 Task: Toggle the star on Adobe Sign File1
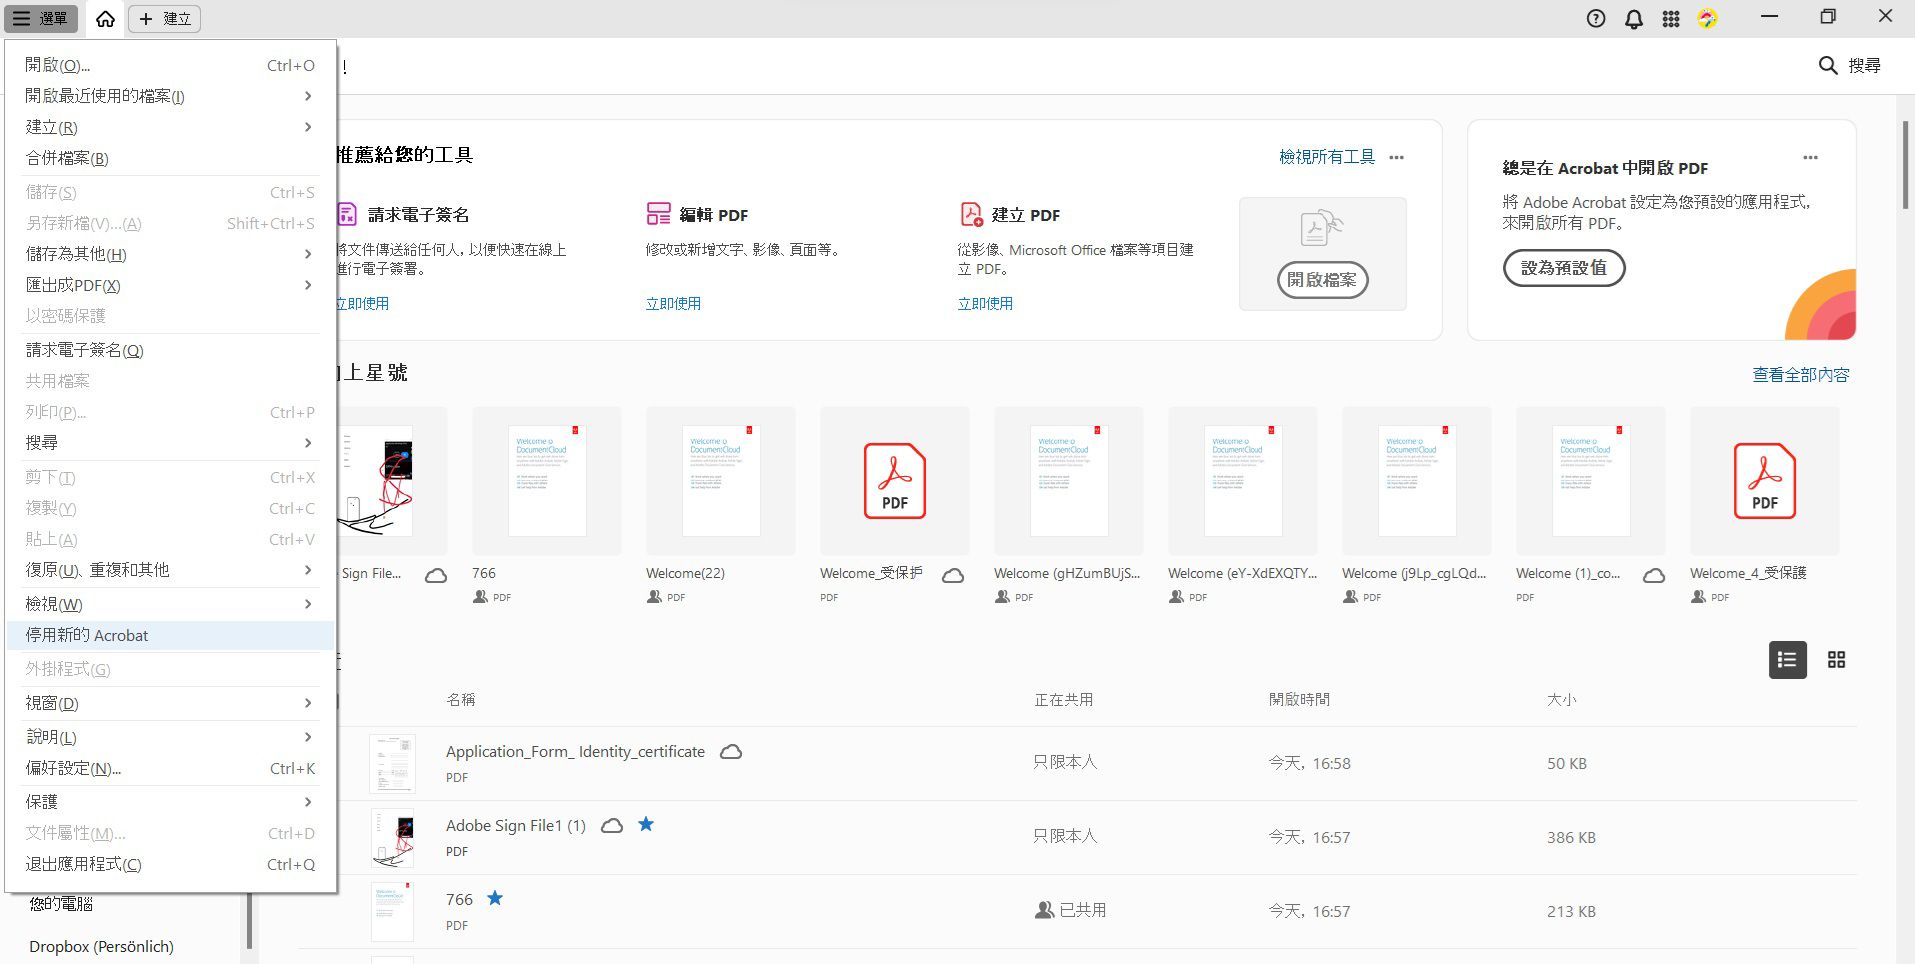pos(646,824)
